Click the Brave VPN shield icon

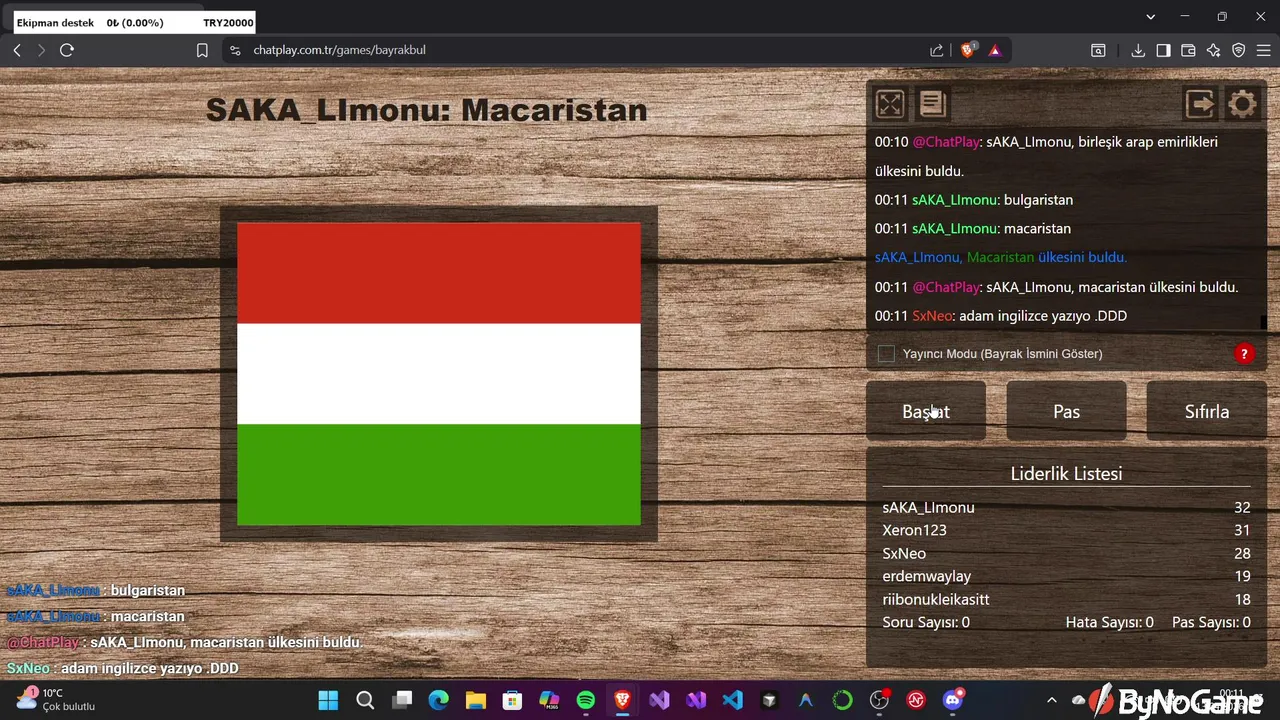1238,50
